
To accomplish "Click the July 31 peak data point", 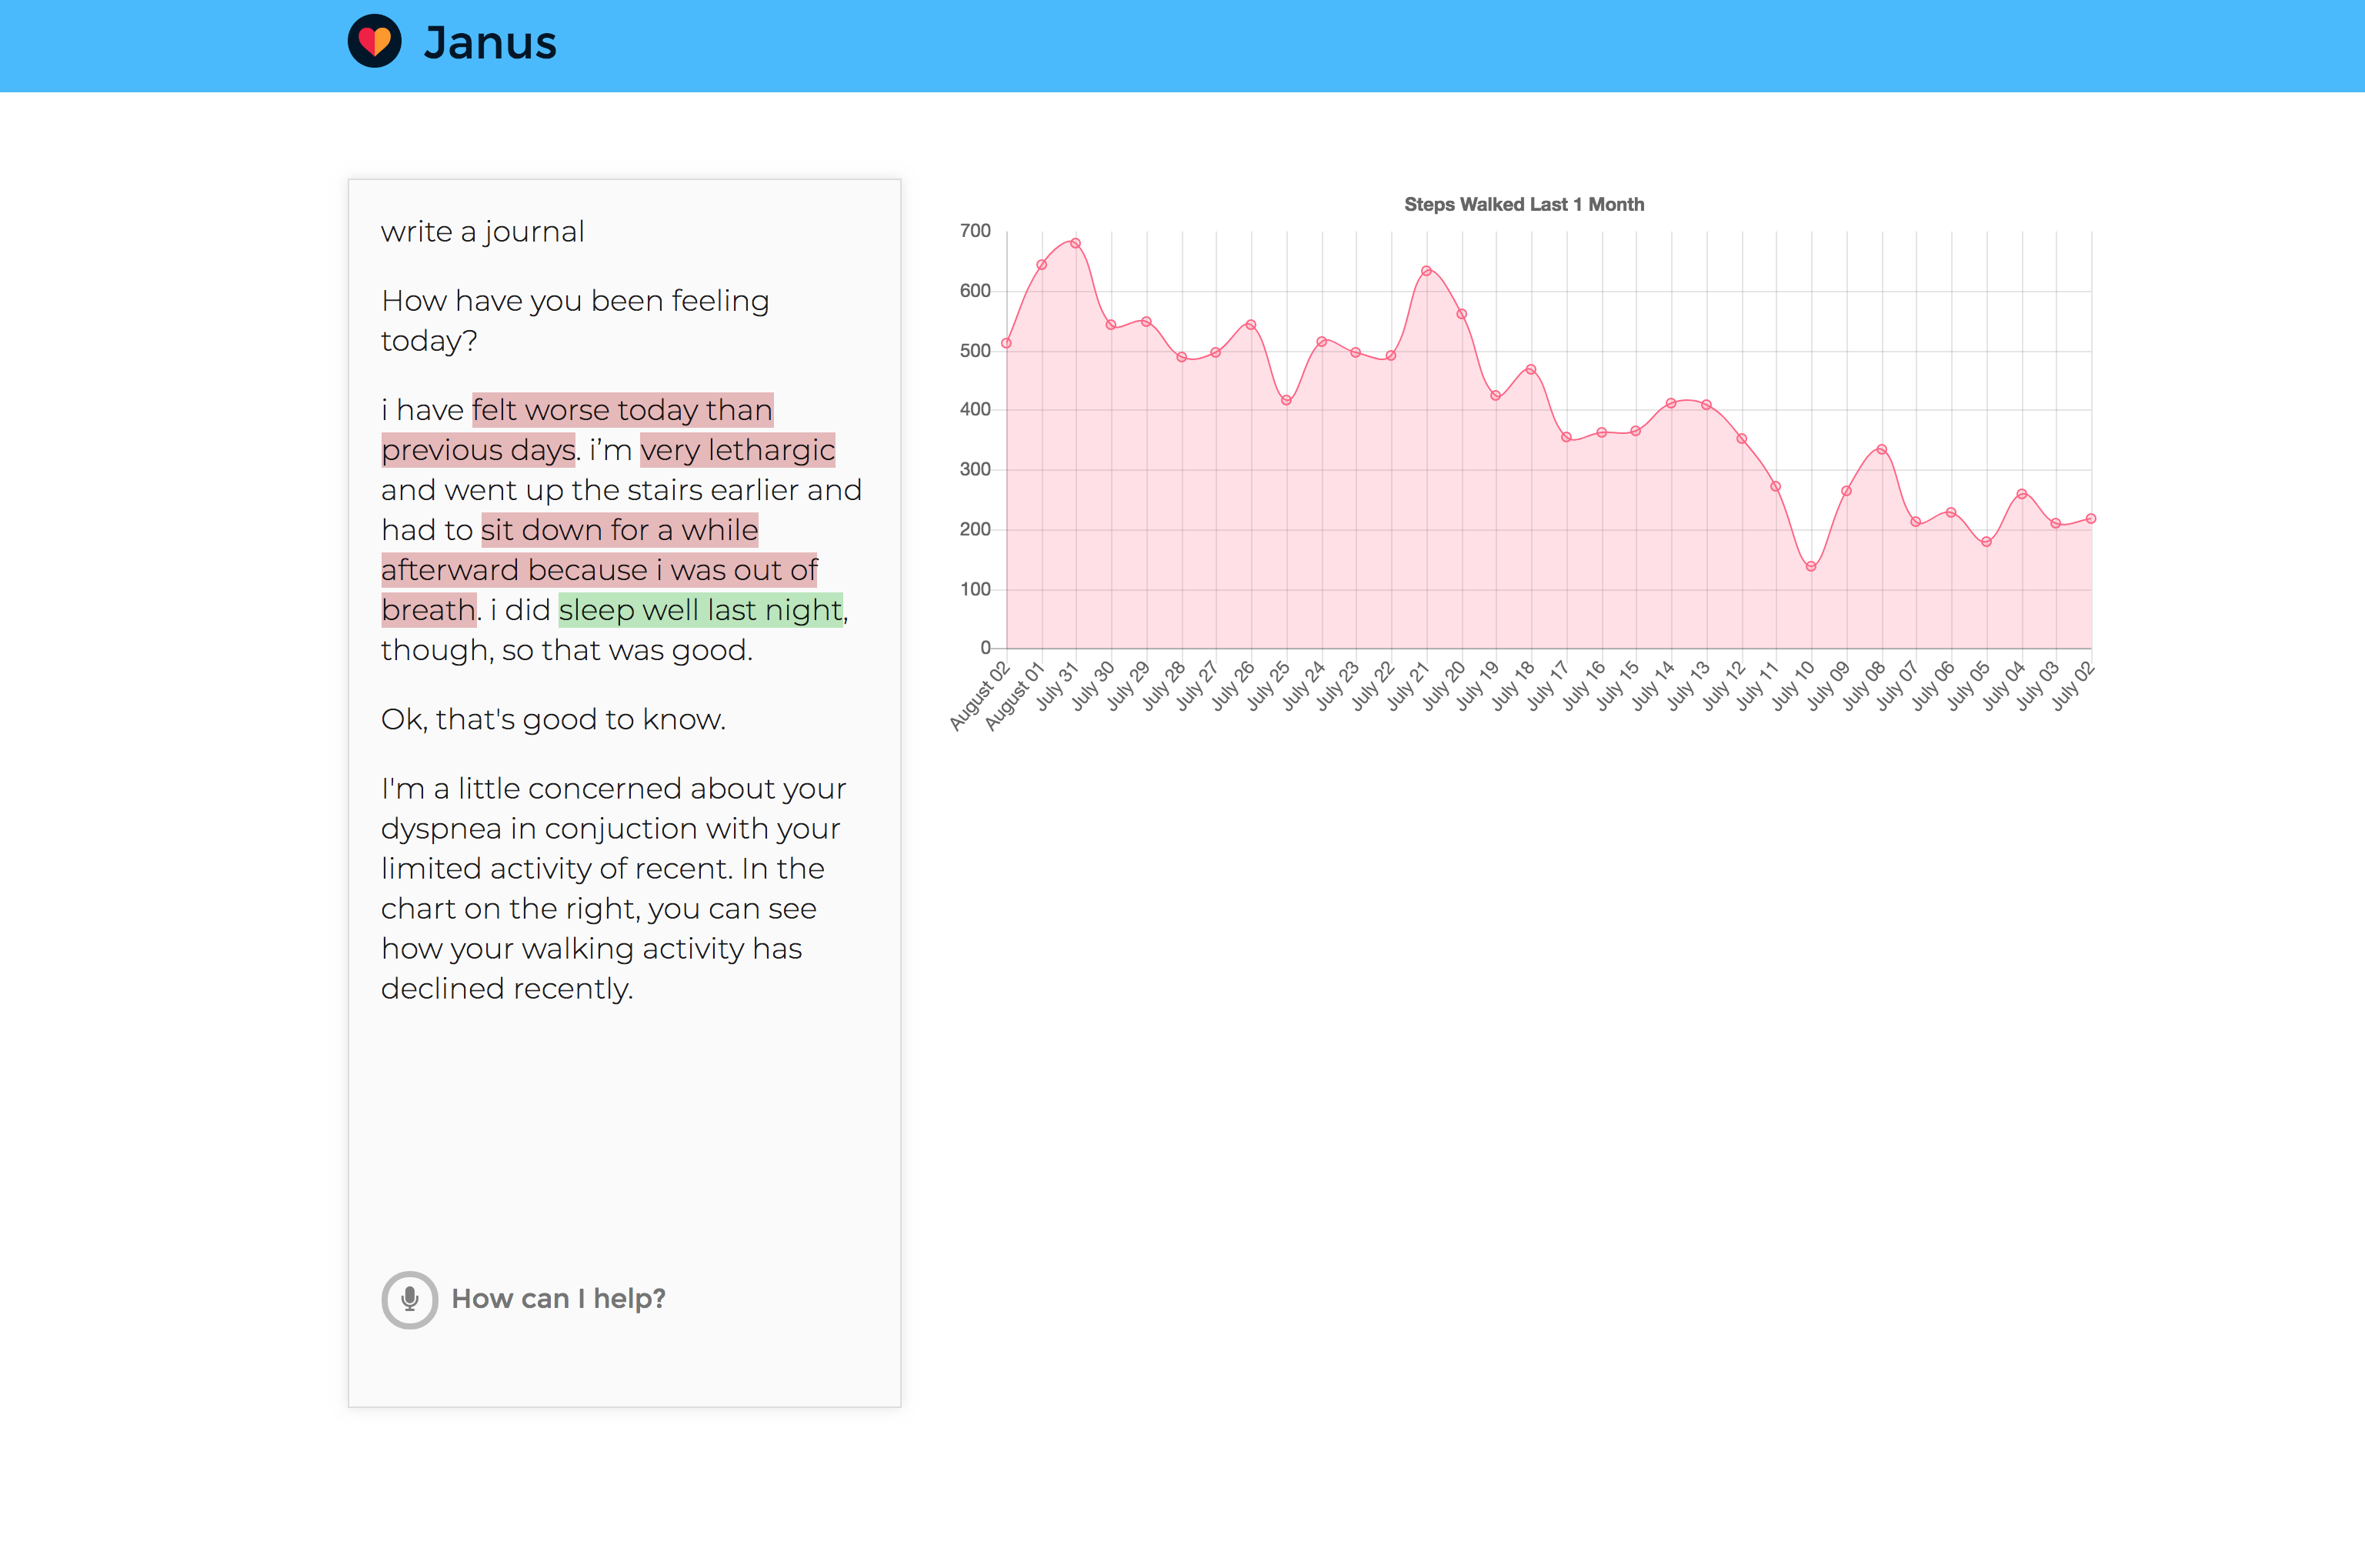I will tap(1076, 243).
